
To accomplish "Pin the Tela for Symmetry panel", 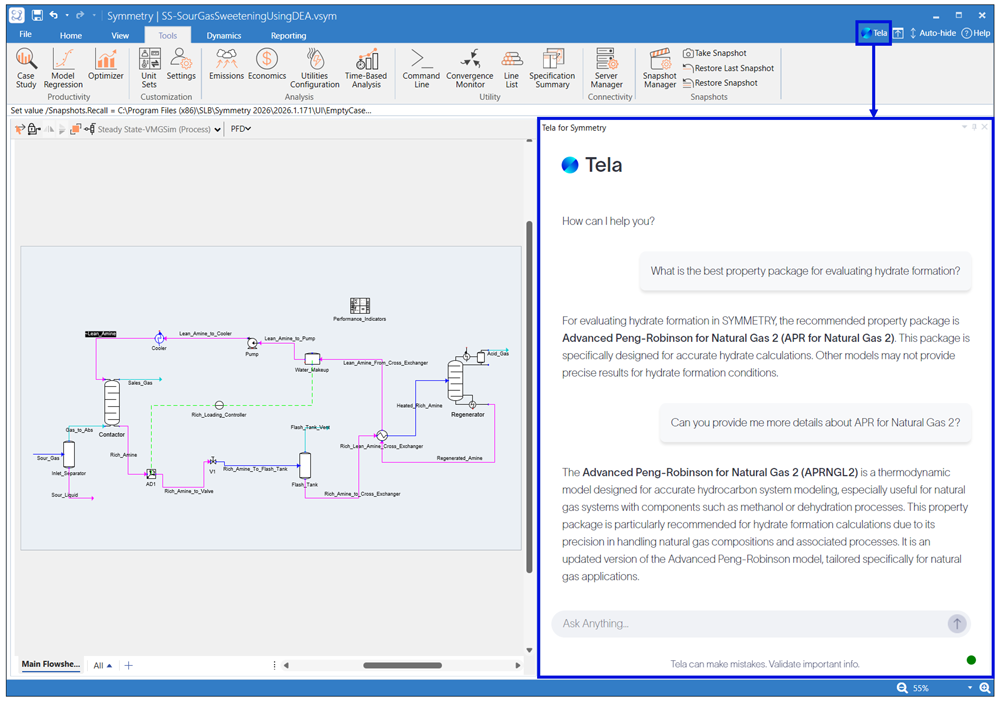I will [x=974, y=128].
